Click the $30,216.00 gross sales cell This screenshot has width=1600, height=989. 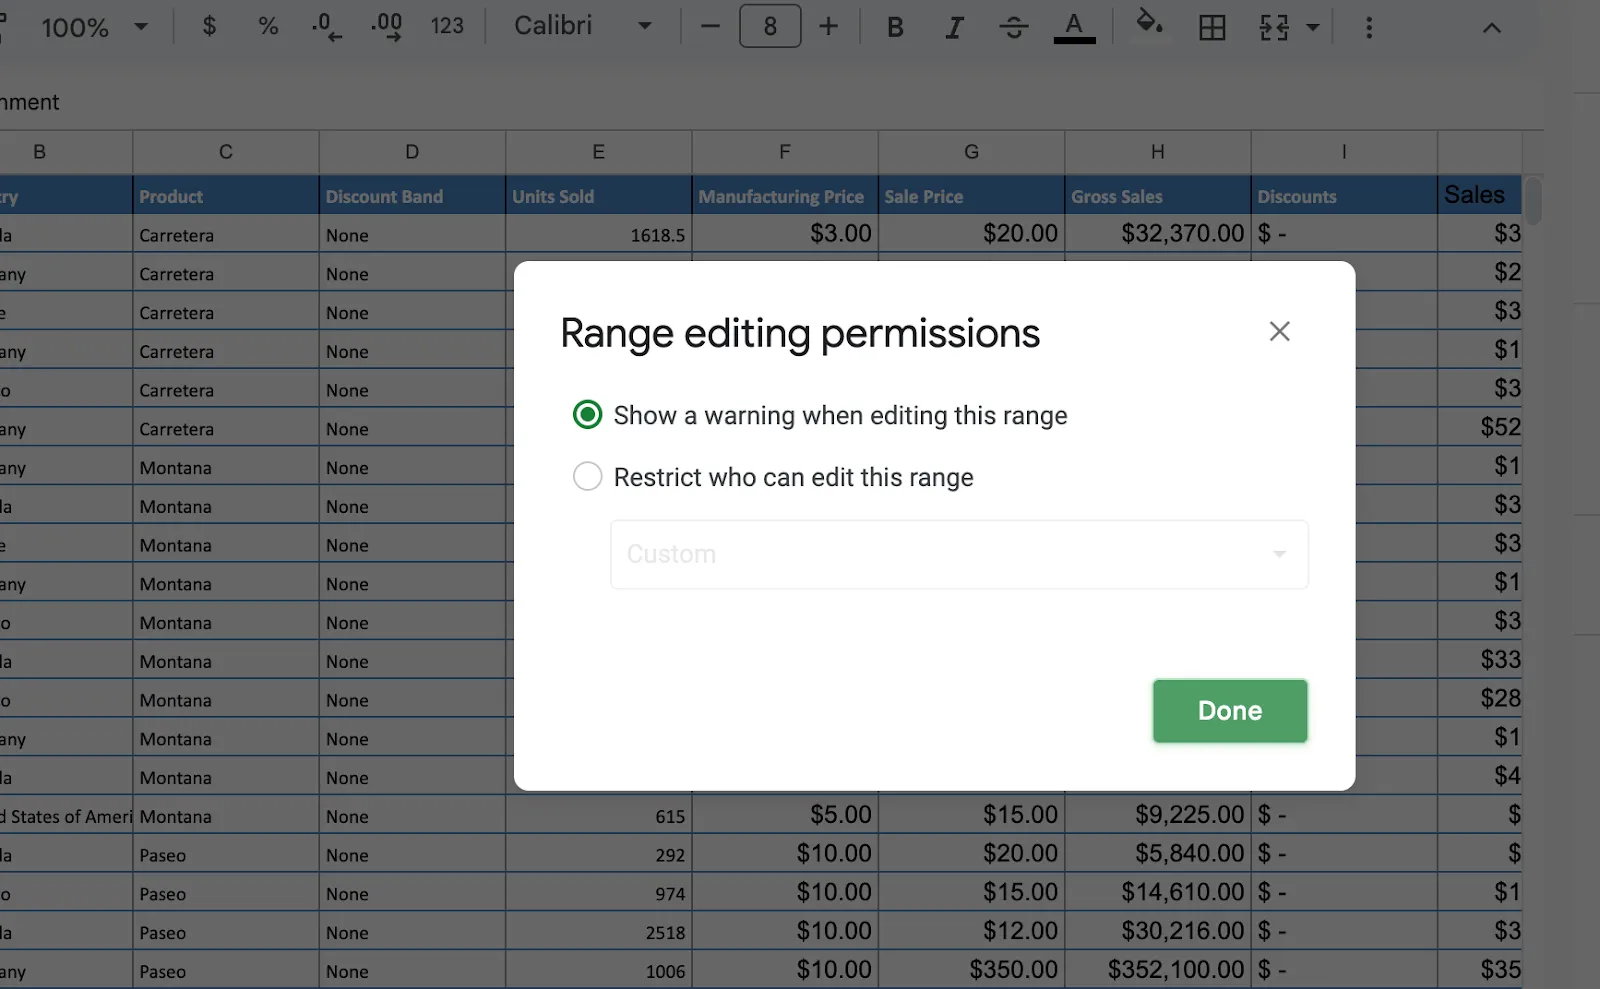tap(1157, 931)
